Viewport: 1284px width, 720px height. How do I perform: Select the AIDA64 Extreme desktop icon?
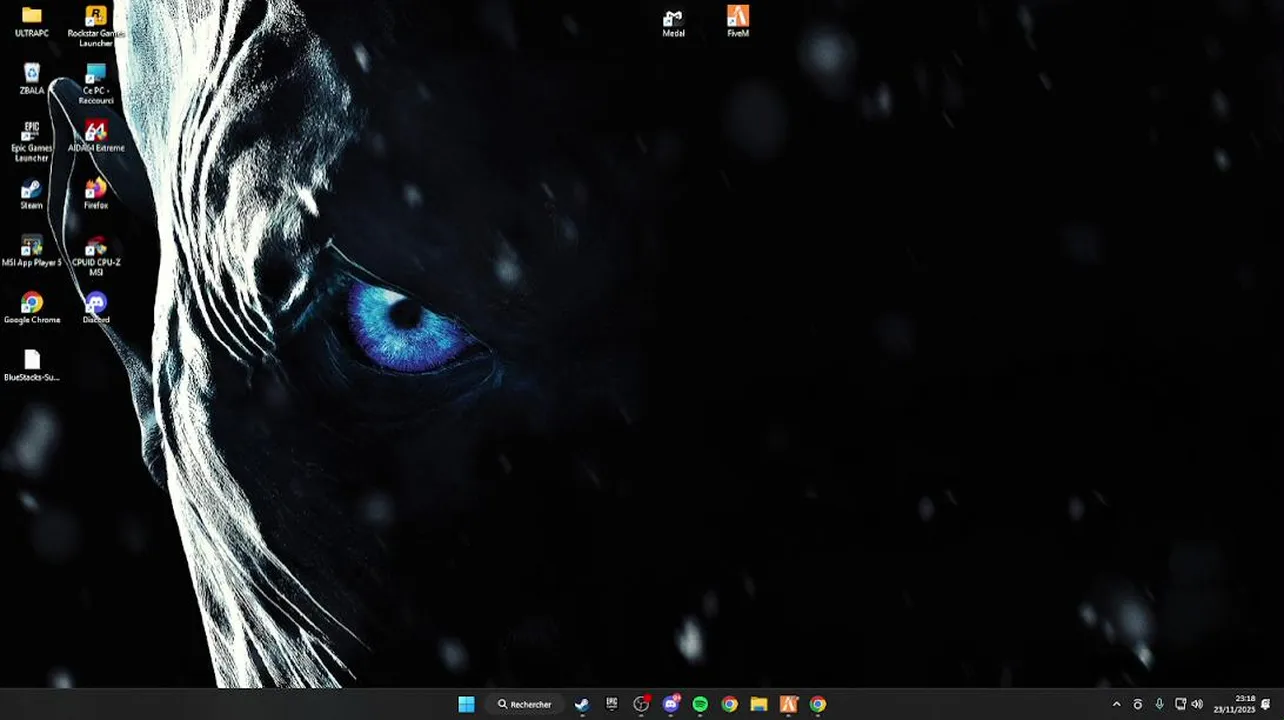(96, 137)
